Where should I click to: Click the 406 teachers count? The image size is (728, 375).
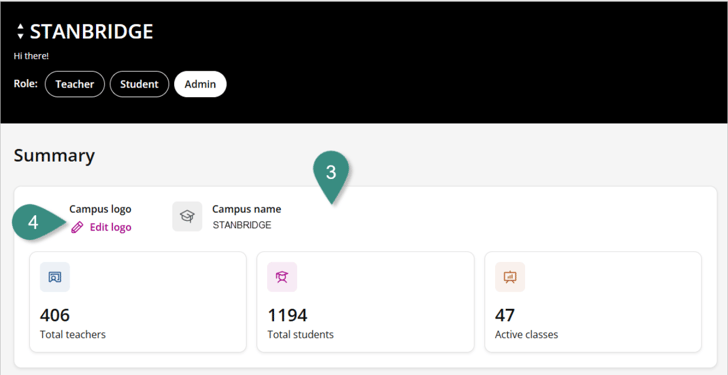click(x=55, y=316)
